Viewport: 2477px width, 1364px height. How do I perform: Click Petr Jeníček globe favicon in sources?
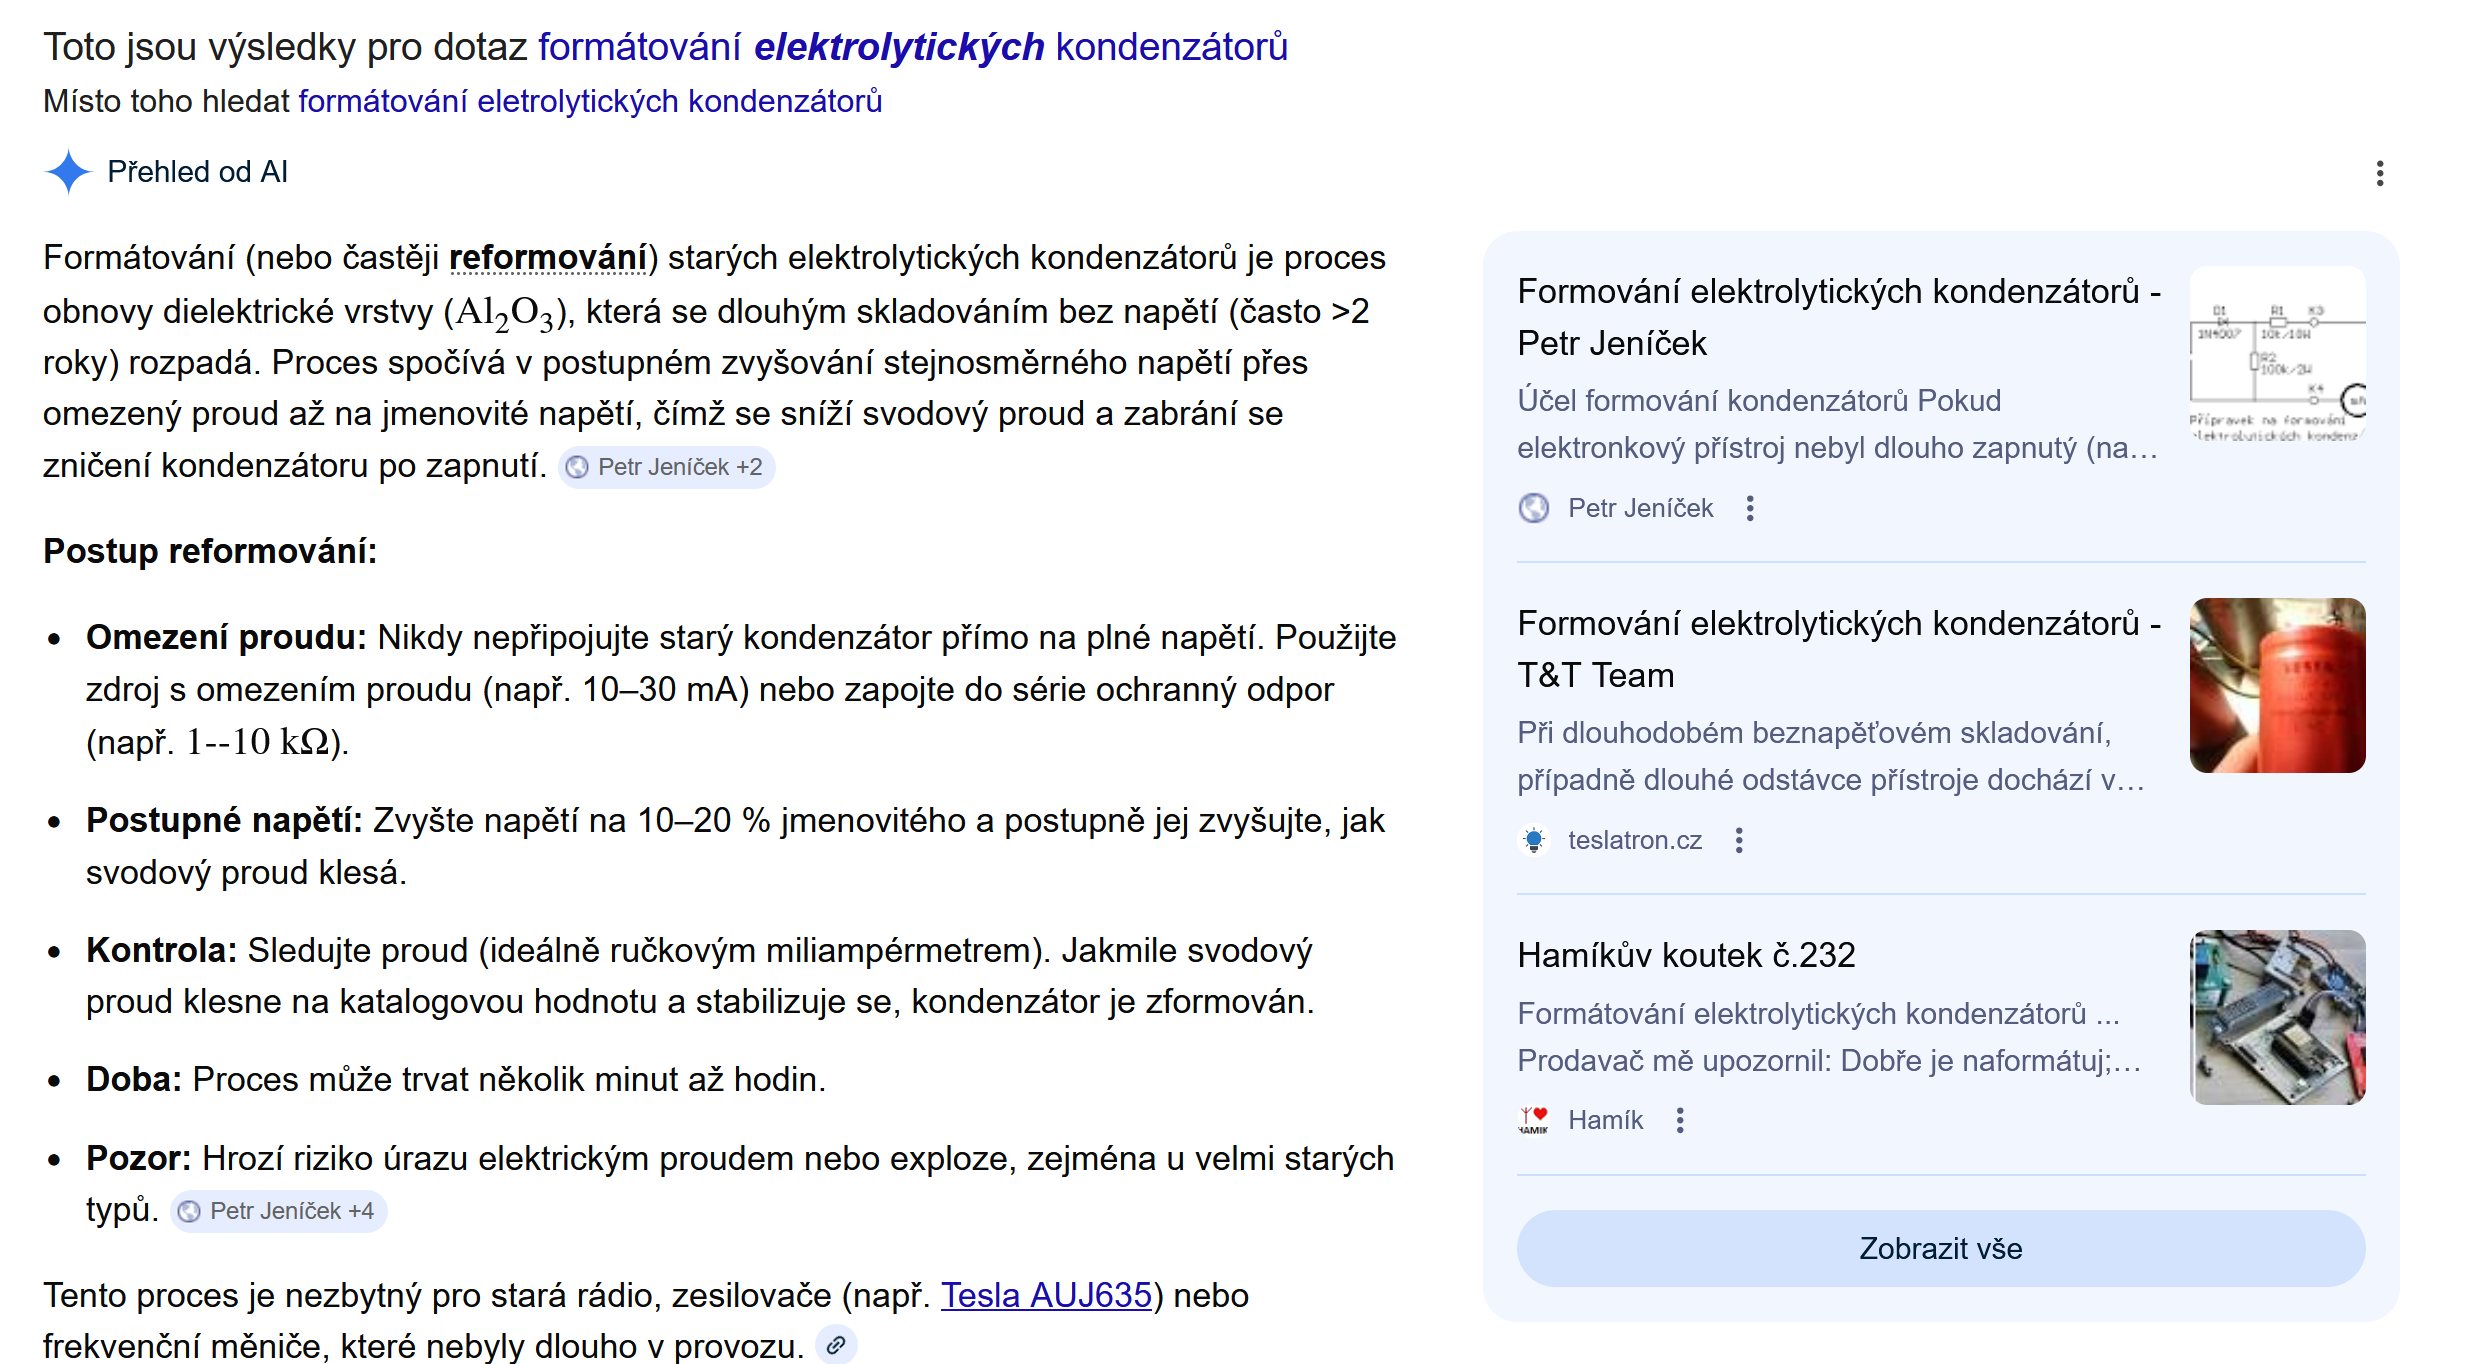(1533, 508)
